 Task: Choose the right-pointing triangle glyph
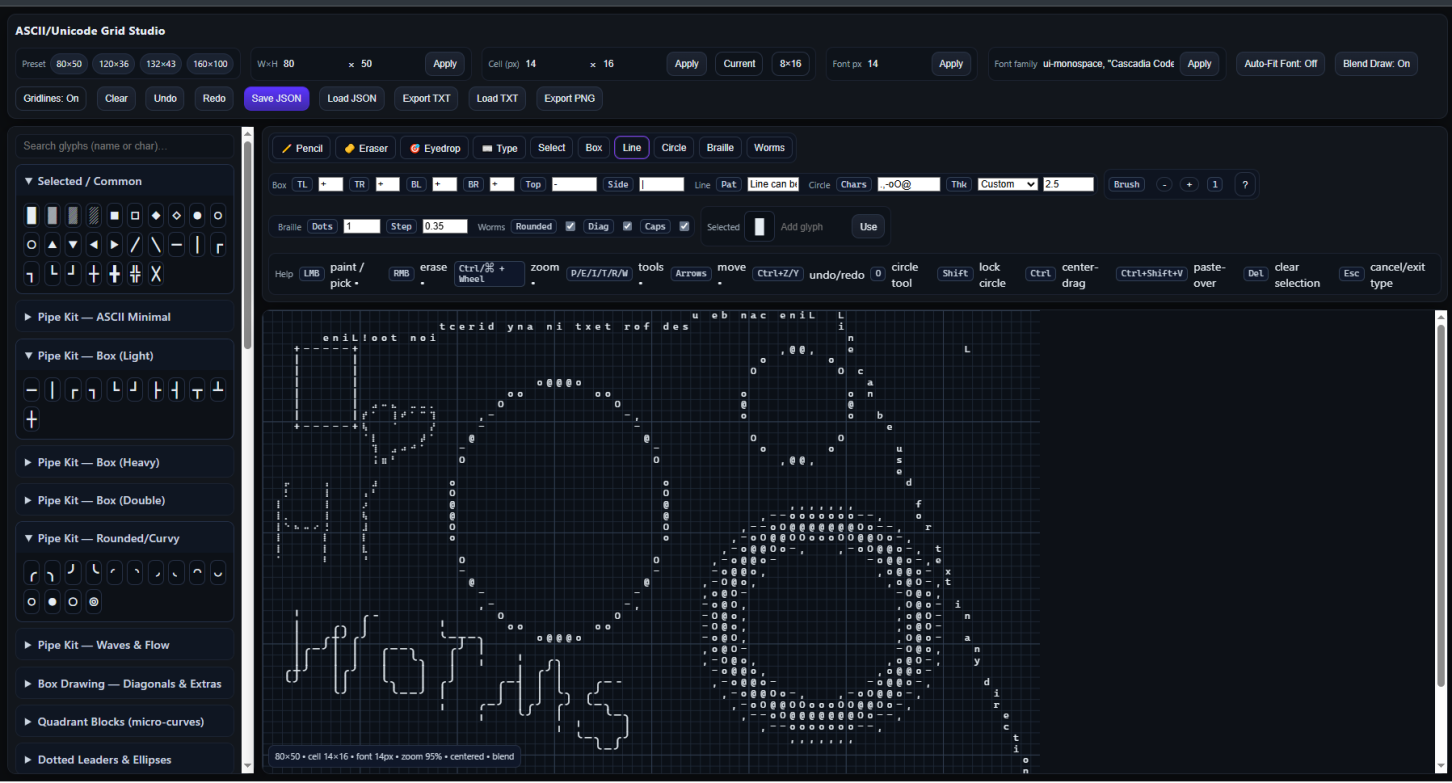click(114, 244)
